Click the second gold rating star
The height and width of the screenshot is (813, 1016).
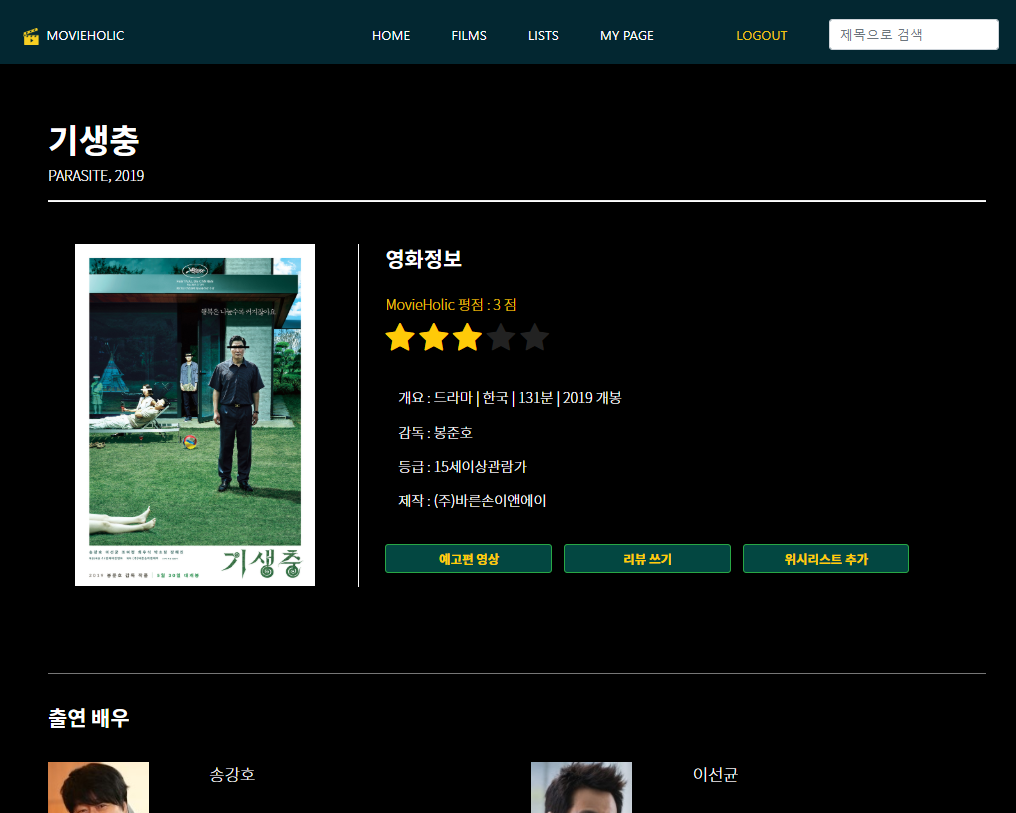tap(434, 338)
